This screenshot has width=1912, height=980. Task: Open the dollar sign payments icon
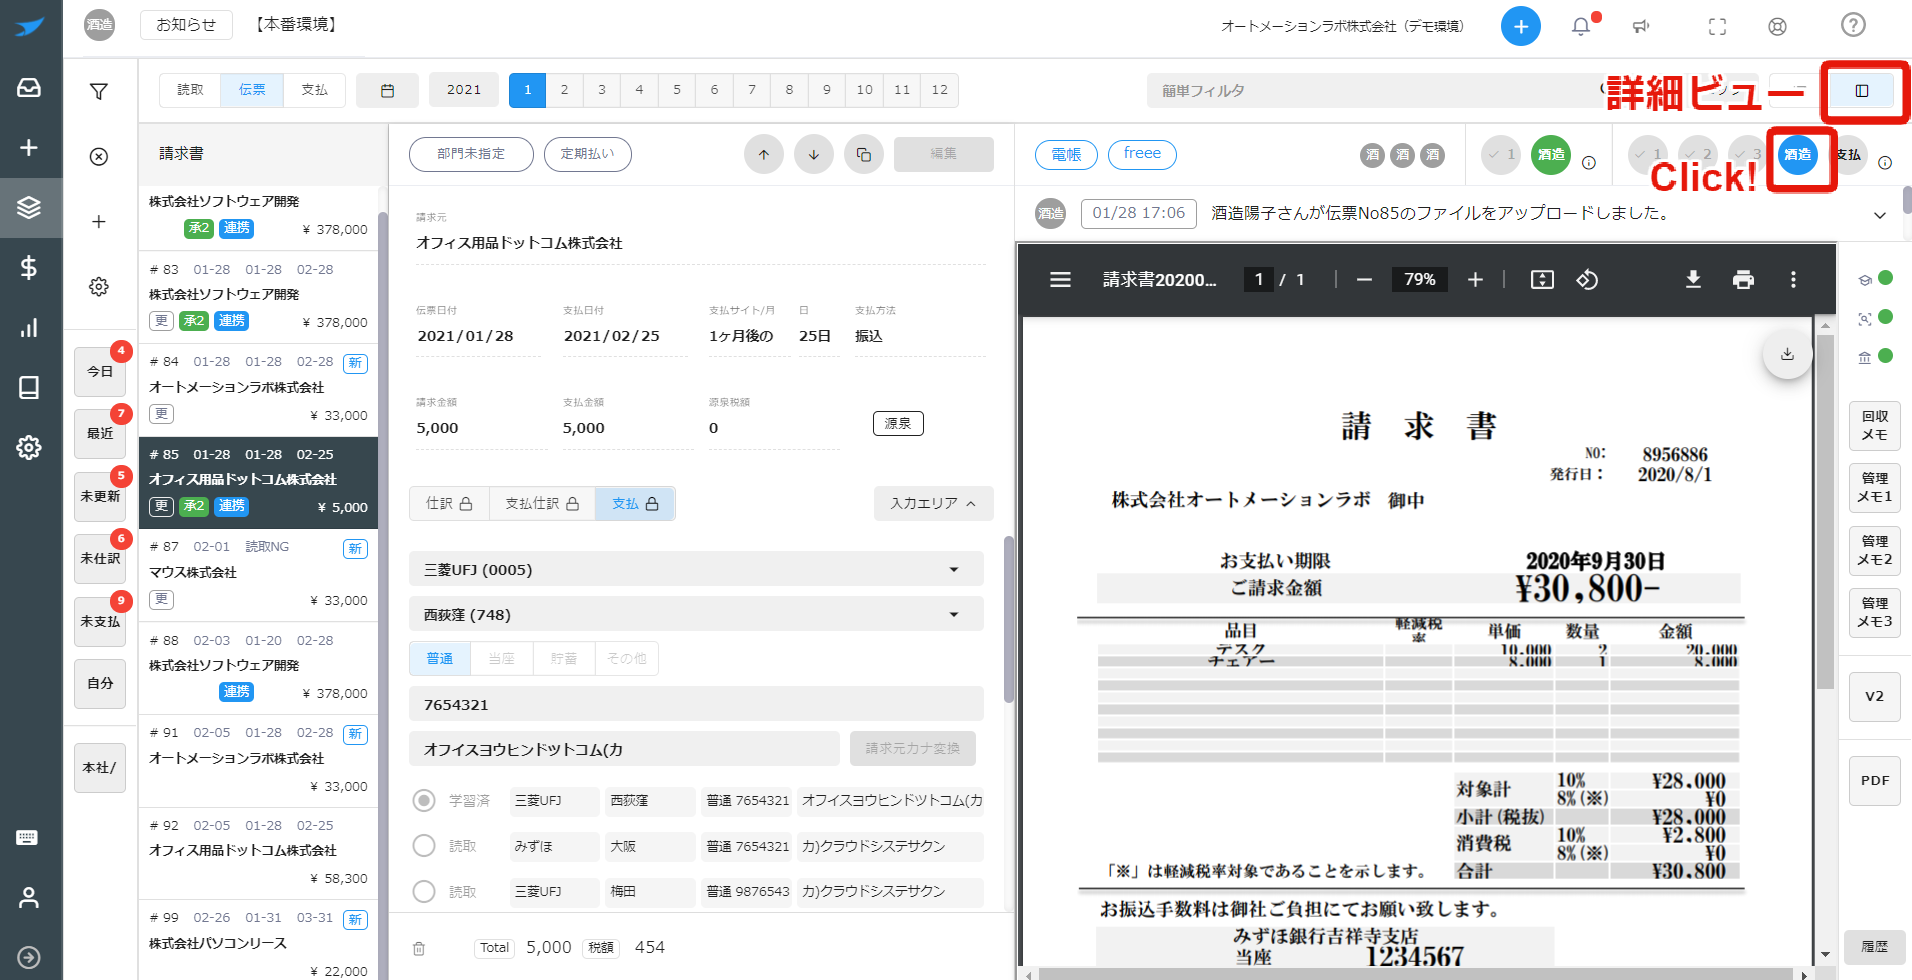(29, 267)
